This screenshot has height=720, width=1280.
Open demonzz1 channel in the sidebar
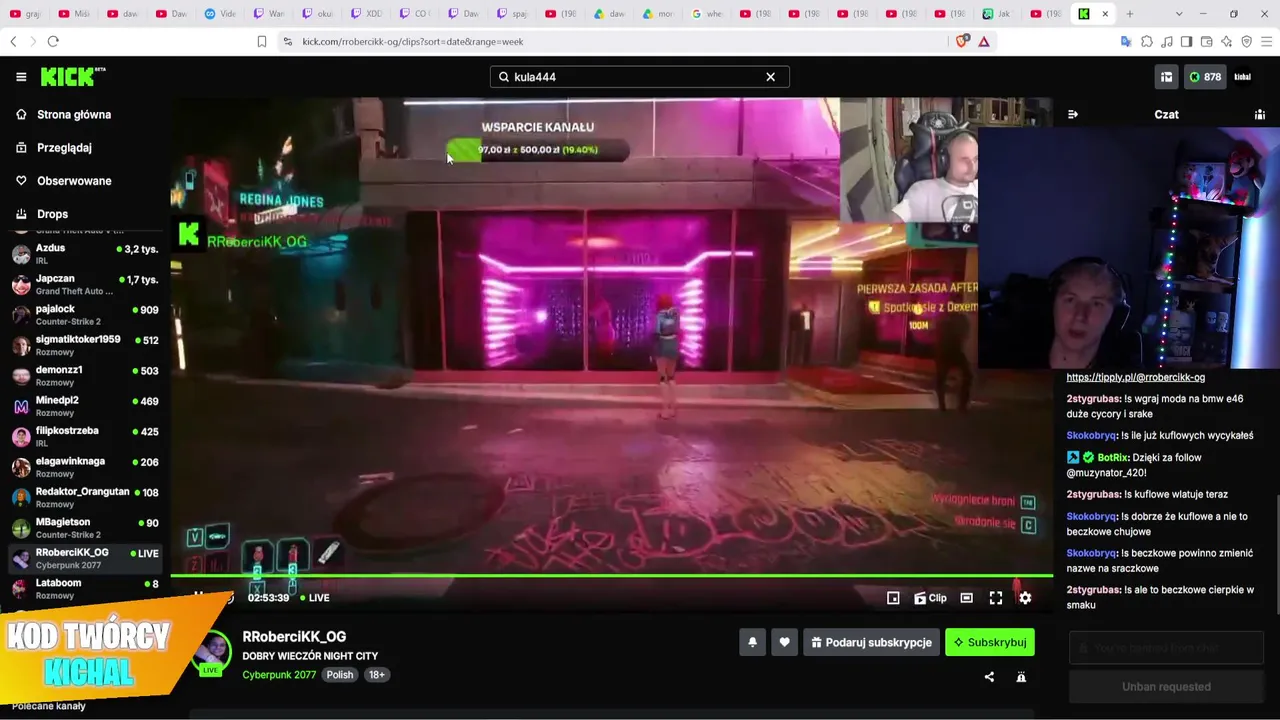point(85,376)
